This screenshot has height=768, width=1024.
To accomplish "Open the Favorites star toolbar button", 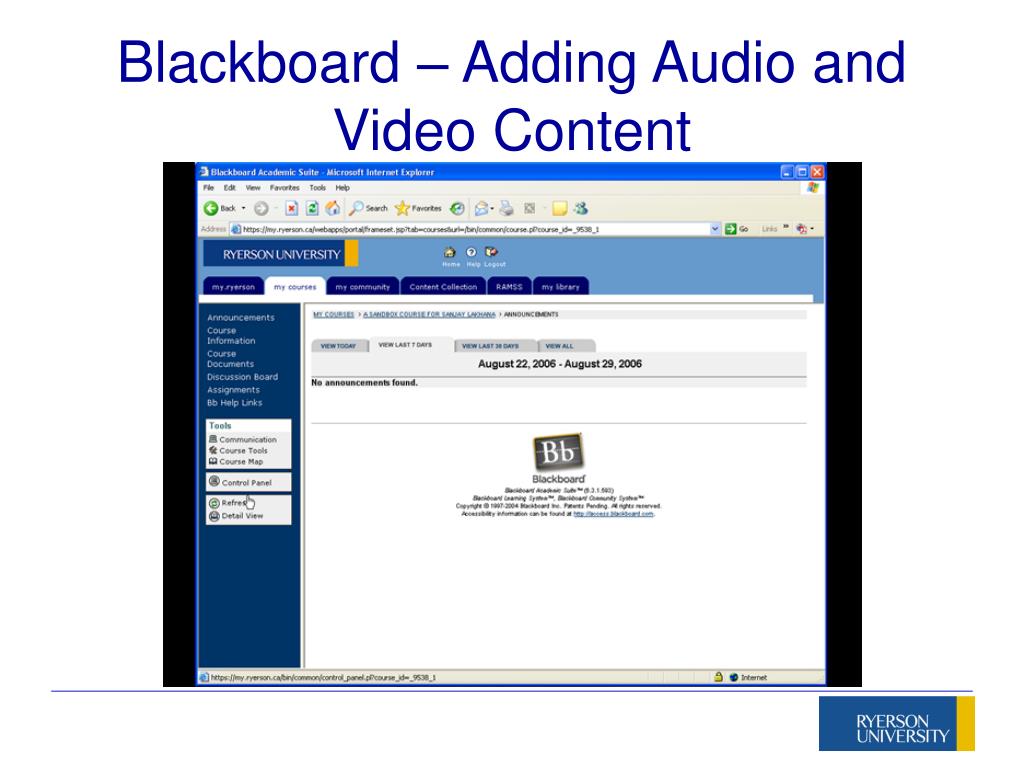I will tap(418, 208).
